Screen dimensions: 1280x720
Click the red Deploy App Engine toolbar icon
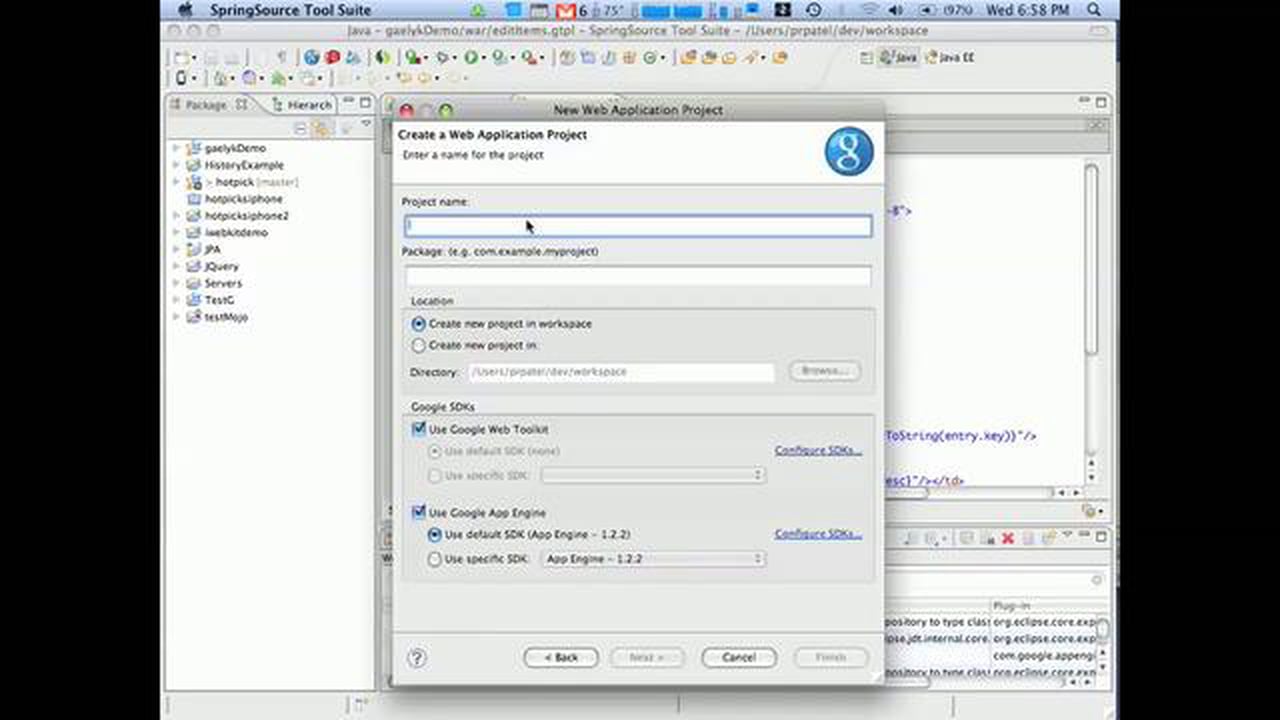[334, 57]
